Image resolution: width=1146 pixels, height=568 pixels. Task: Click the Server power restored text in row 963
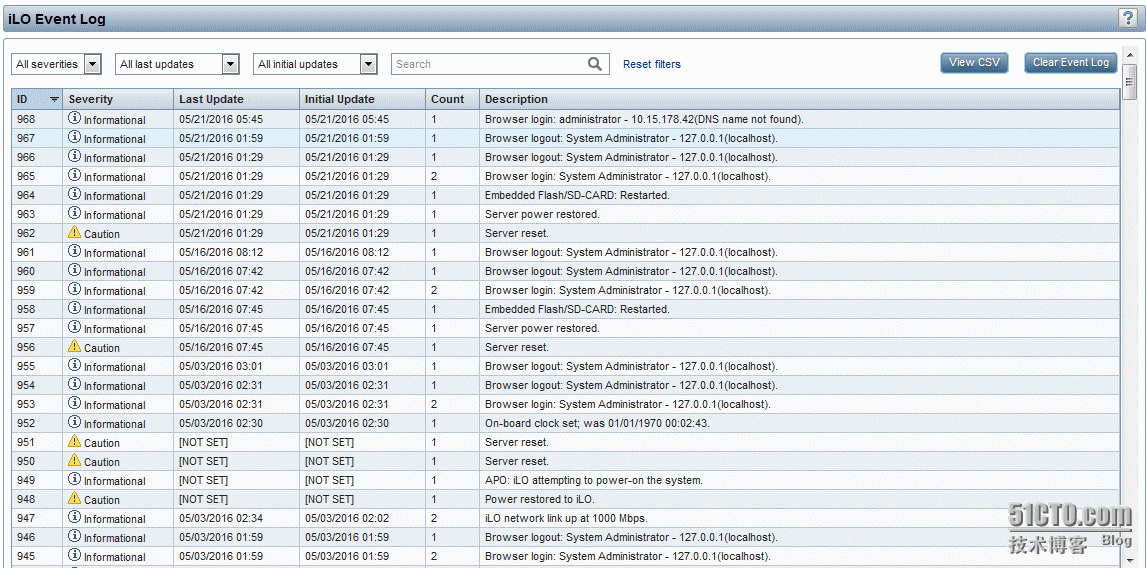(x=542, y=214)
